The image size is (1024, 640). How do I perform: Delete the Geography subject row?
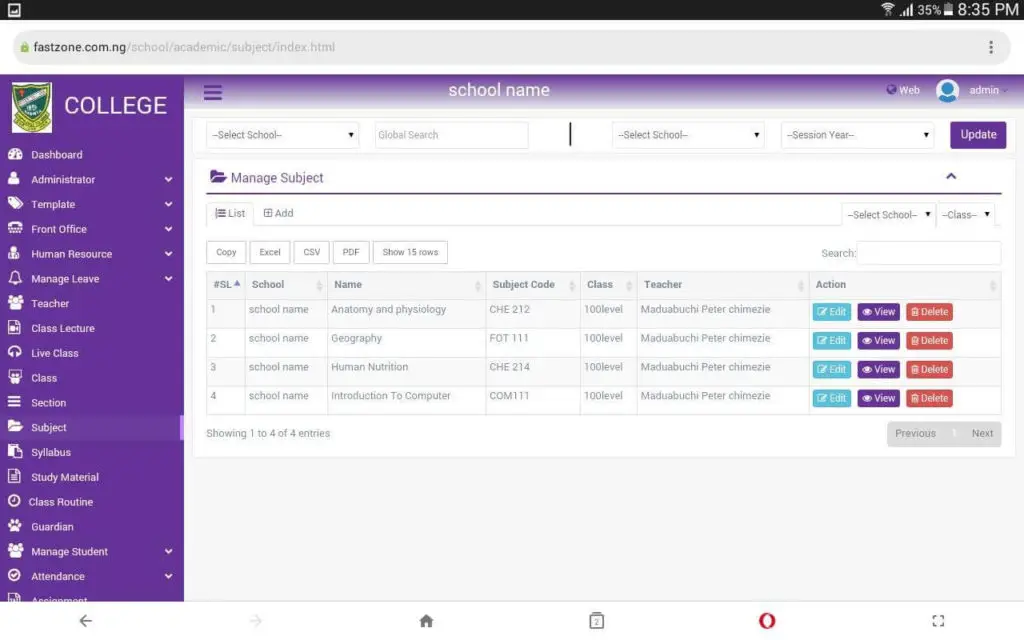coord(929,340)
